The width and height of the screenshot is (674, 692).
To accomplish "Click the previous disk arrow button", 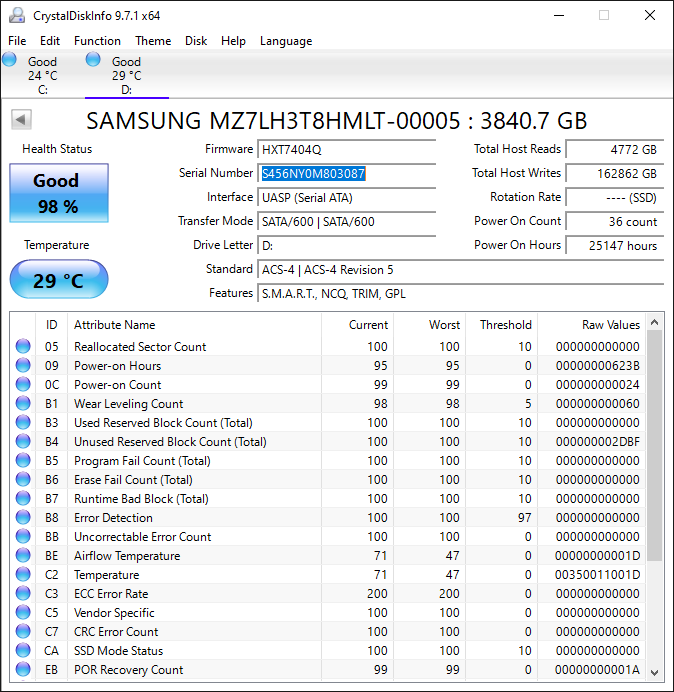I will pyautogui.click(x=21, y=120).
